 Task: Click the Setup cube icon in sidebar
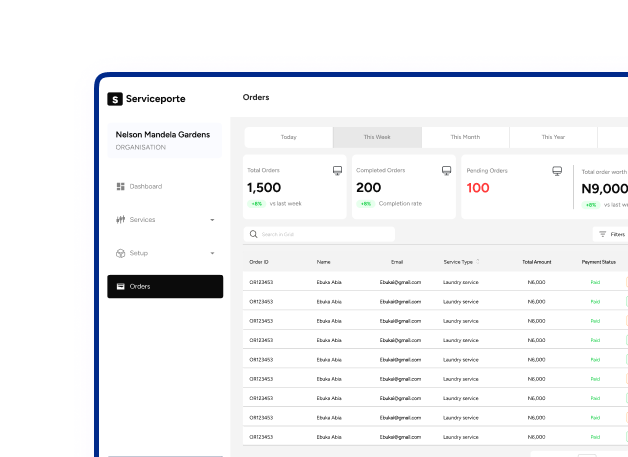point(120,253)
